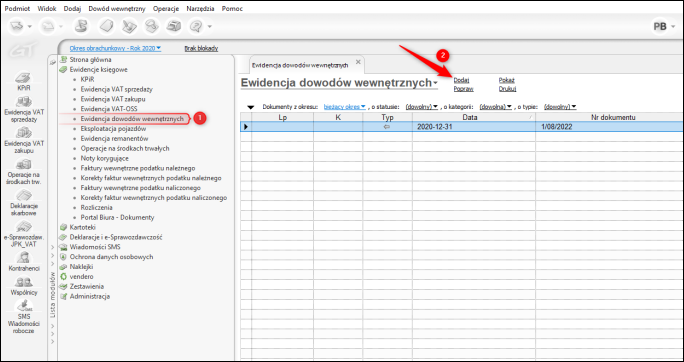Viewport: 684px width, 362px height.
Task: Collapse filter bar with black triangle
Action: (x=250, y=107)
